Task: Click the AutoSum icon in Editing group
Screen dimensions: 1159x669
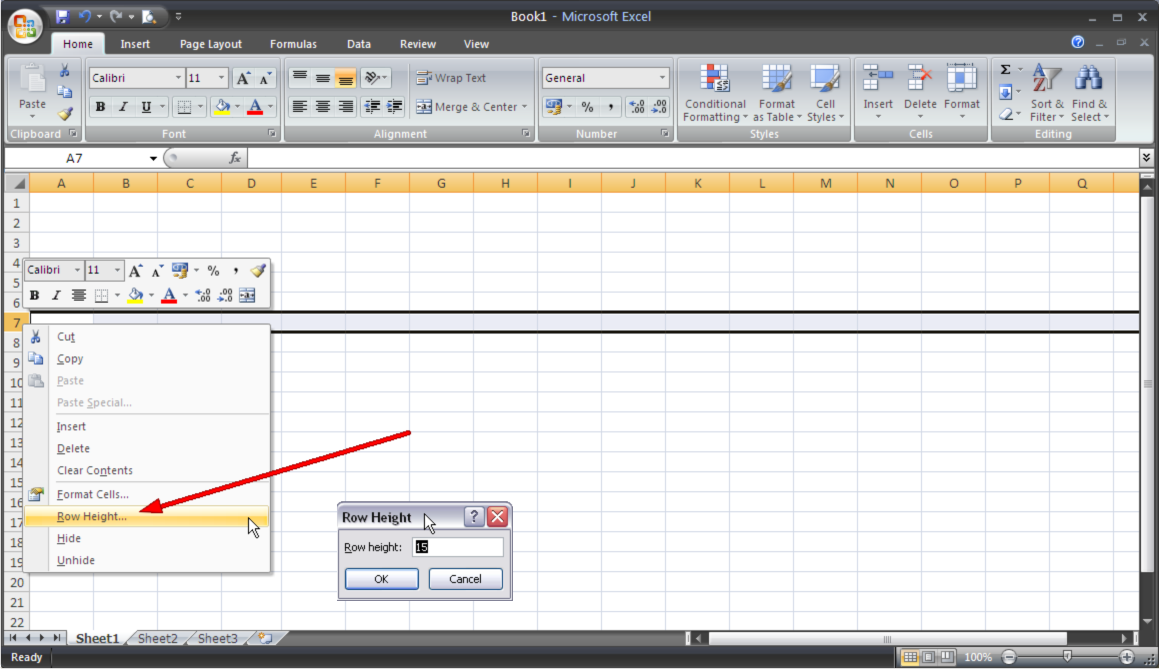Action: click(1005, 67)
